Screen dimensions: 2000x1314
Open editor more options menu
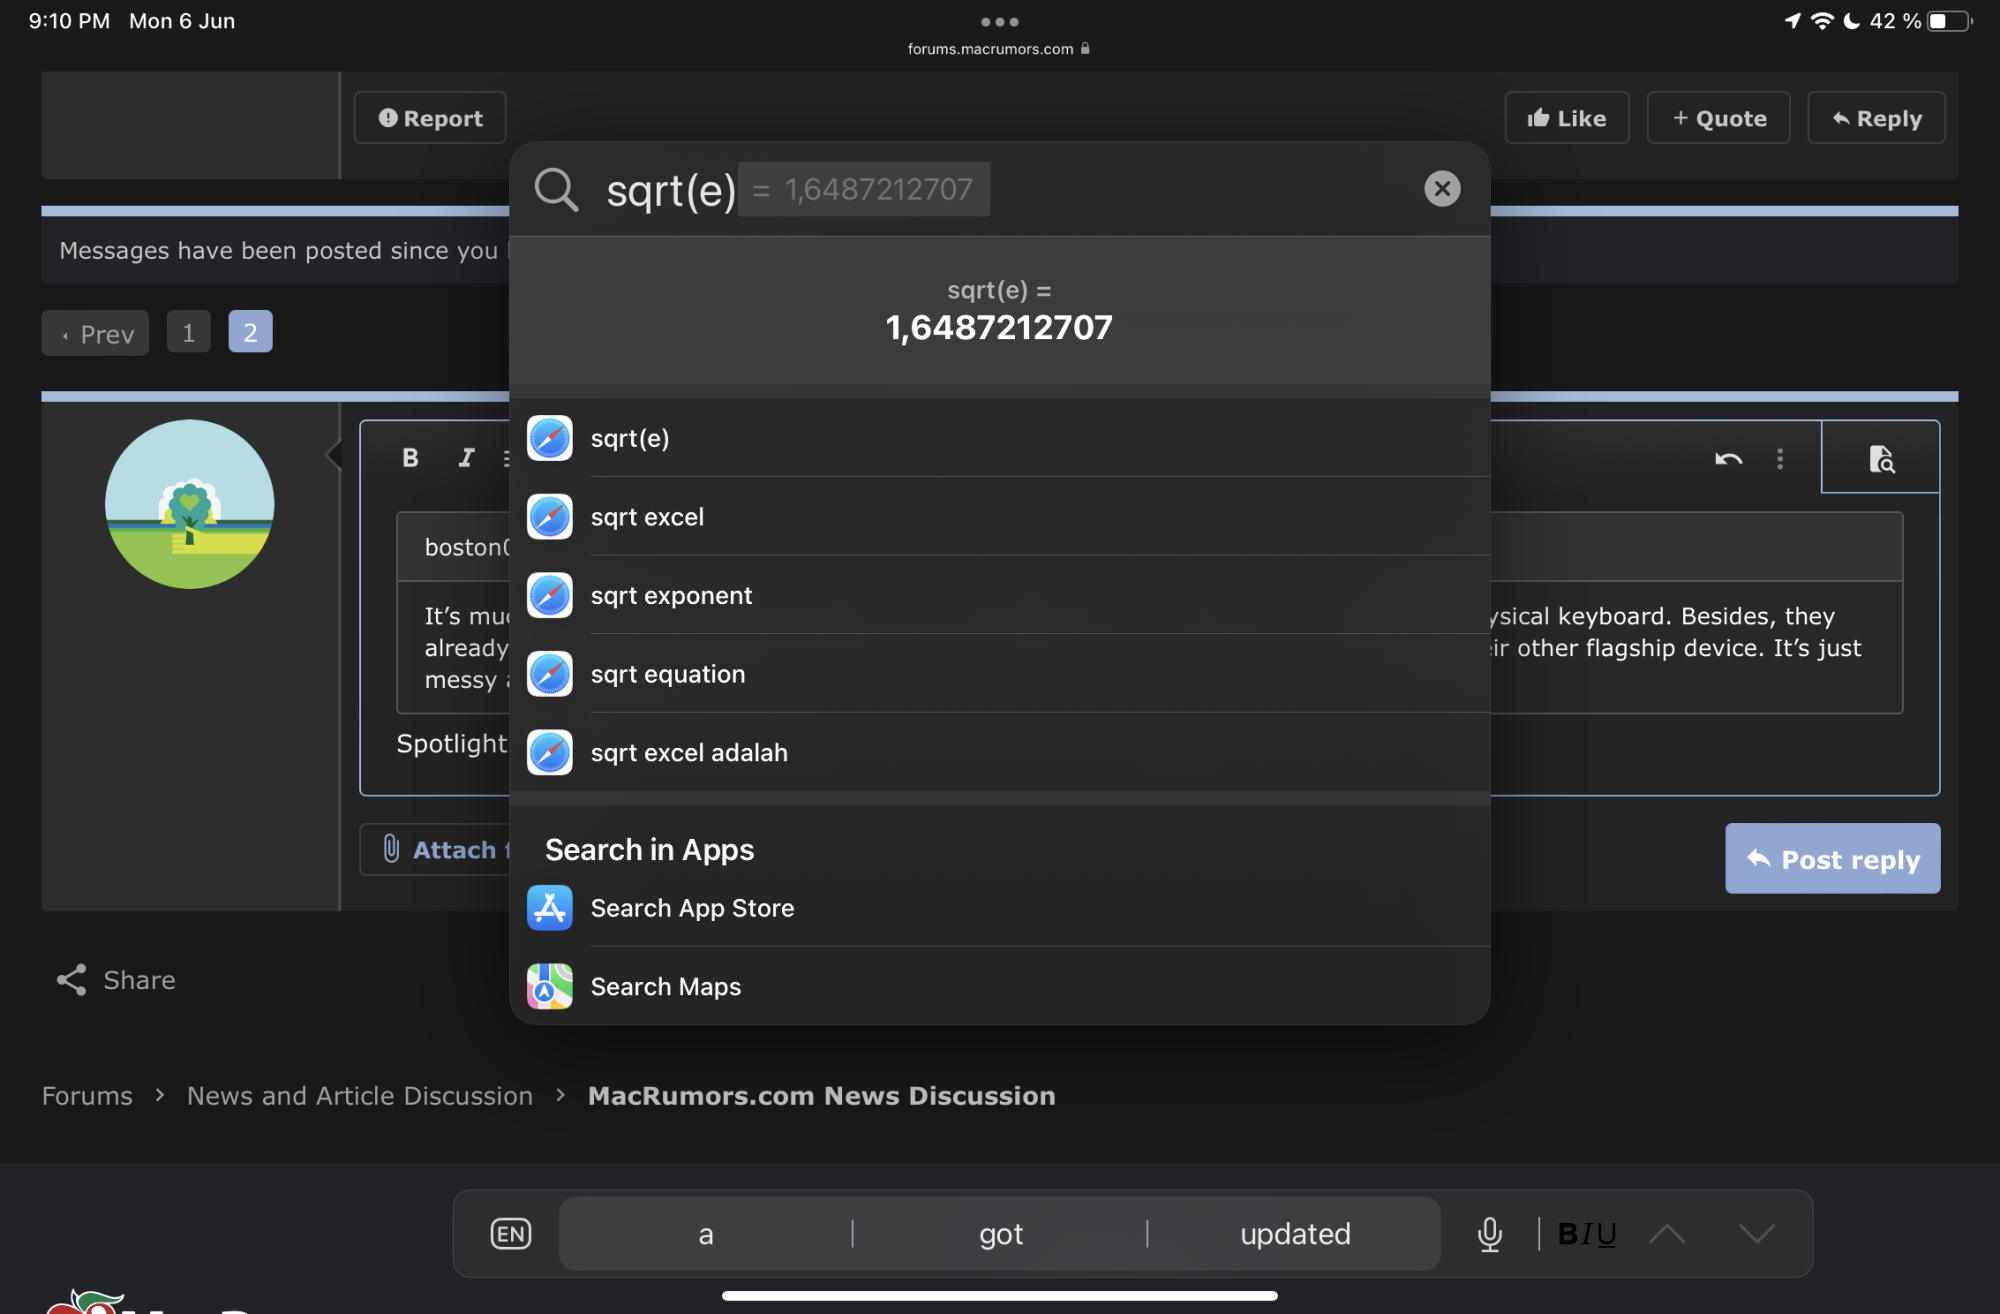pyautogui.click(x=1780, y=459)
